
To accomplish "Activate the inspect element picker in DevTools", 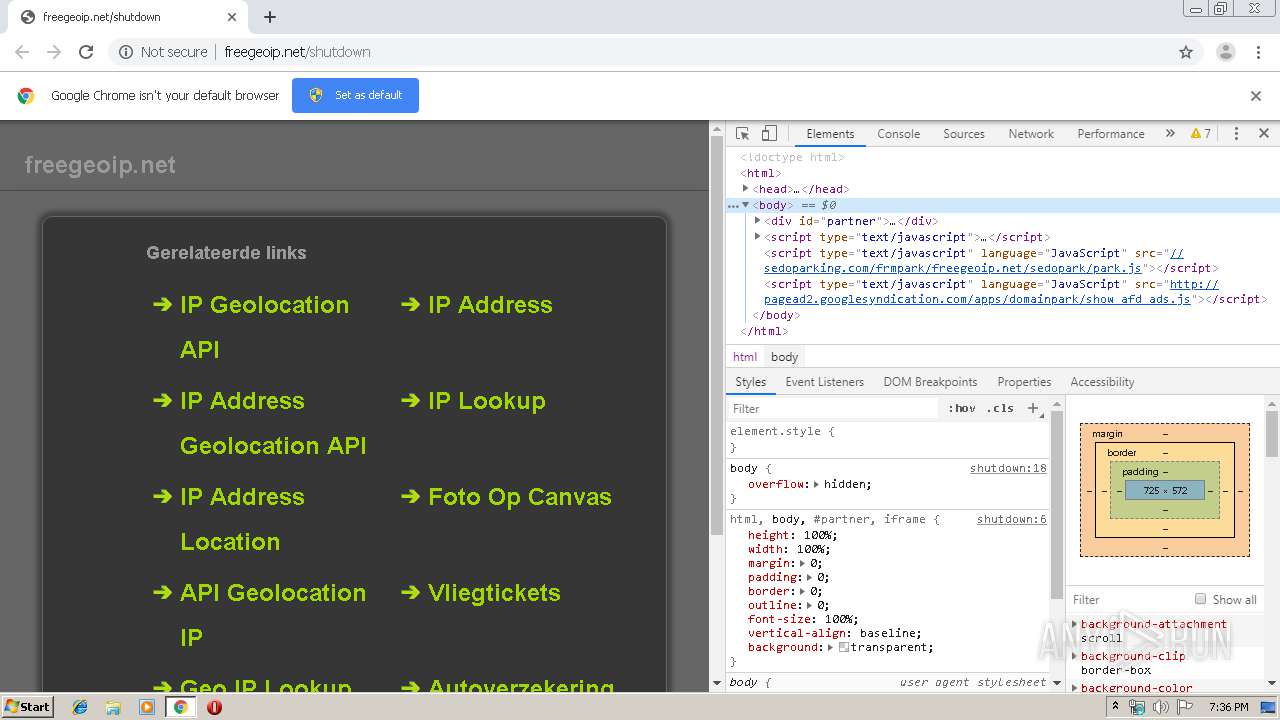I will coord(742,133).
